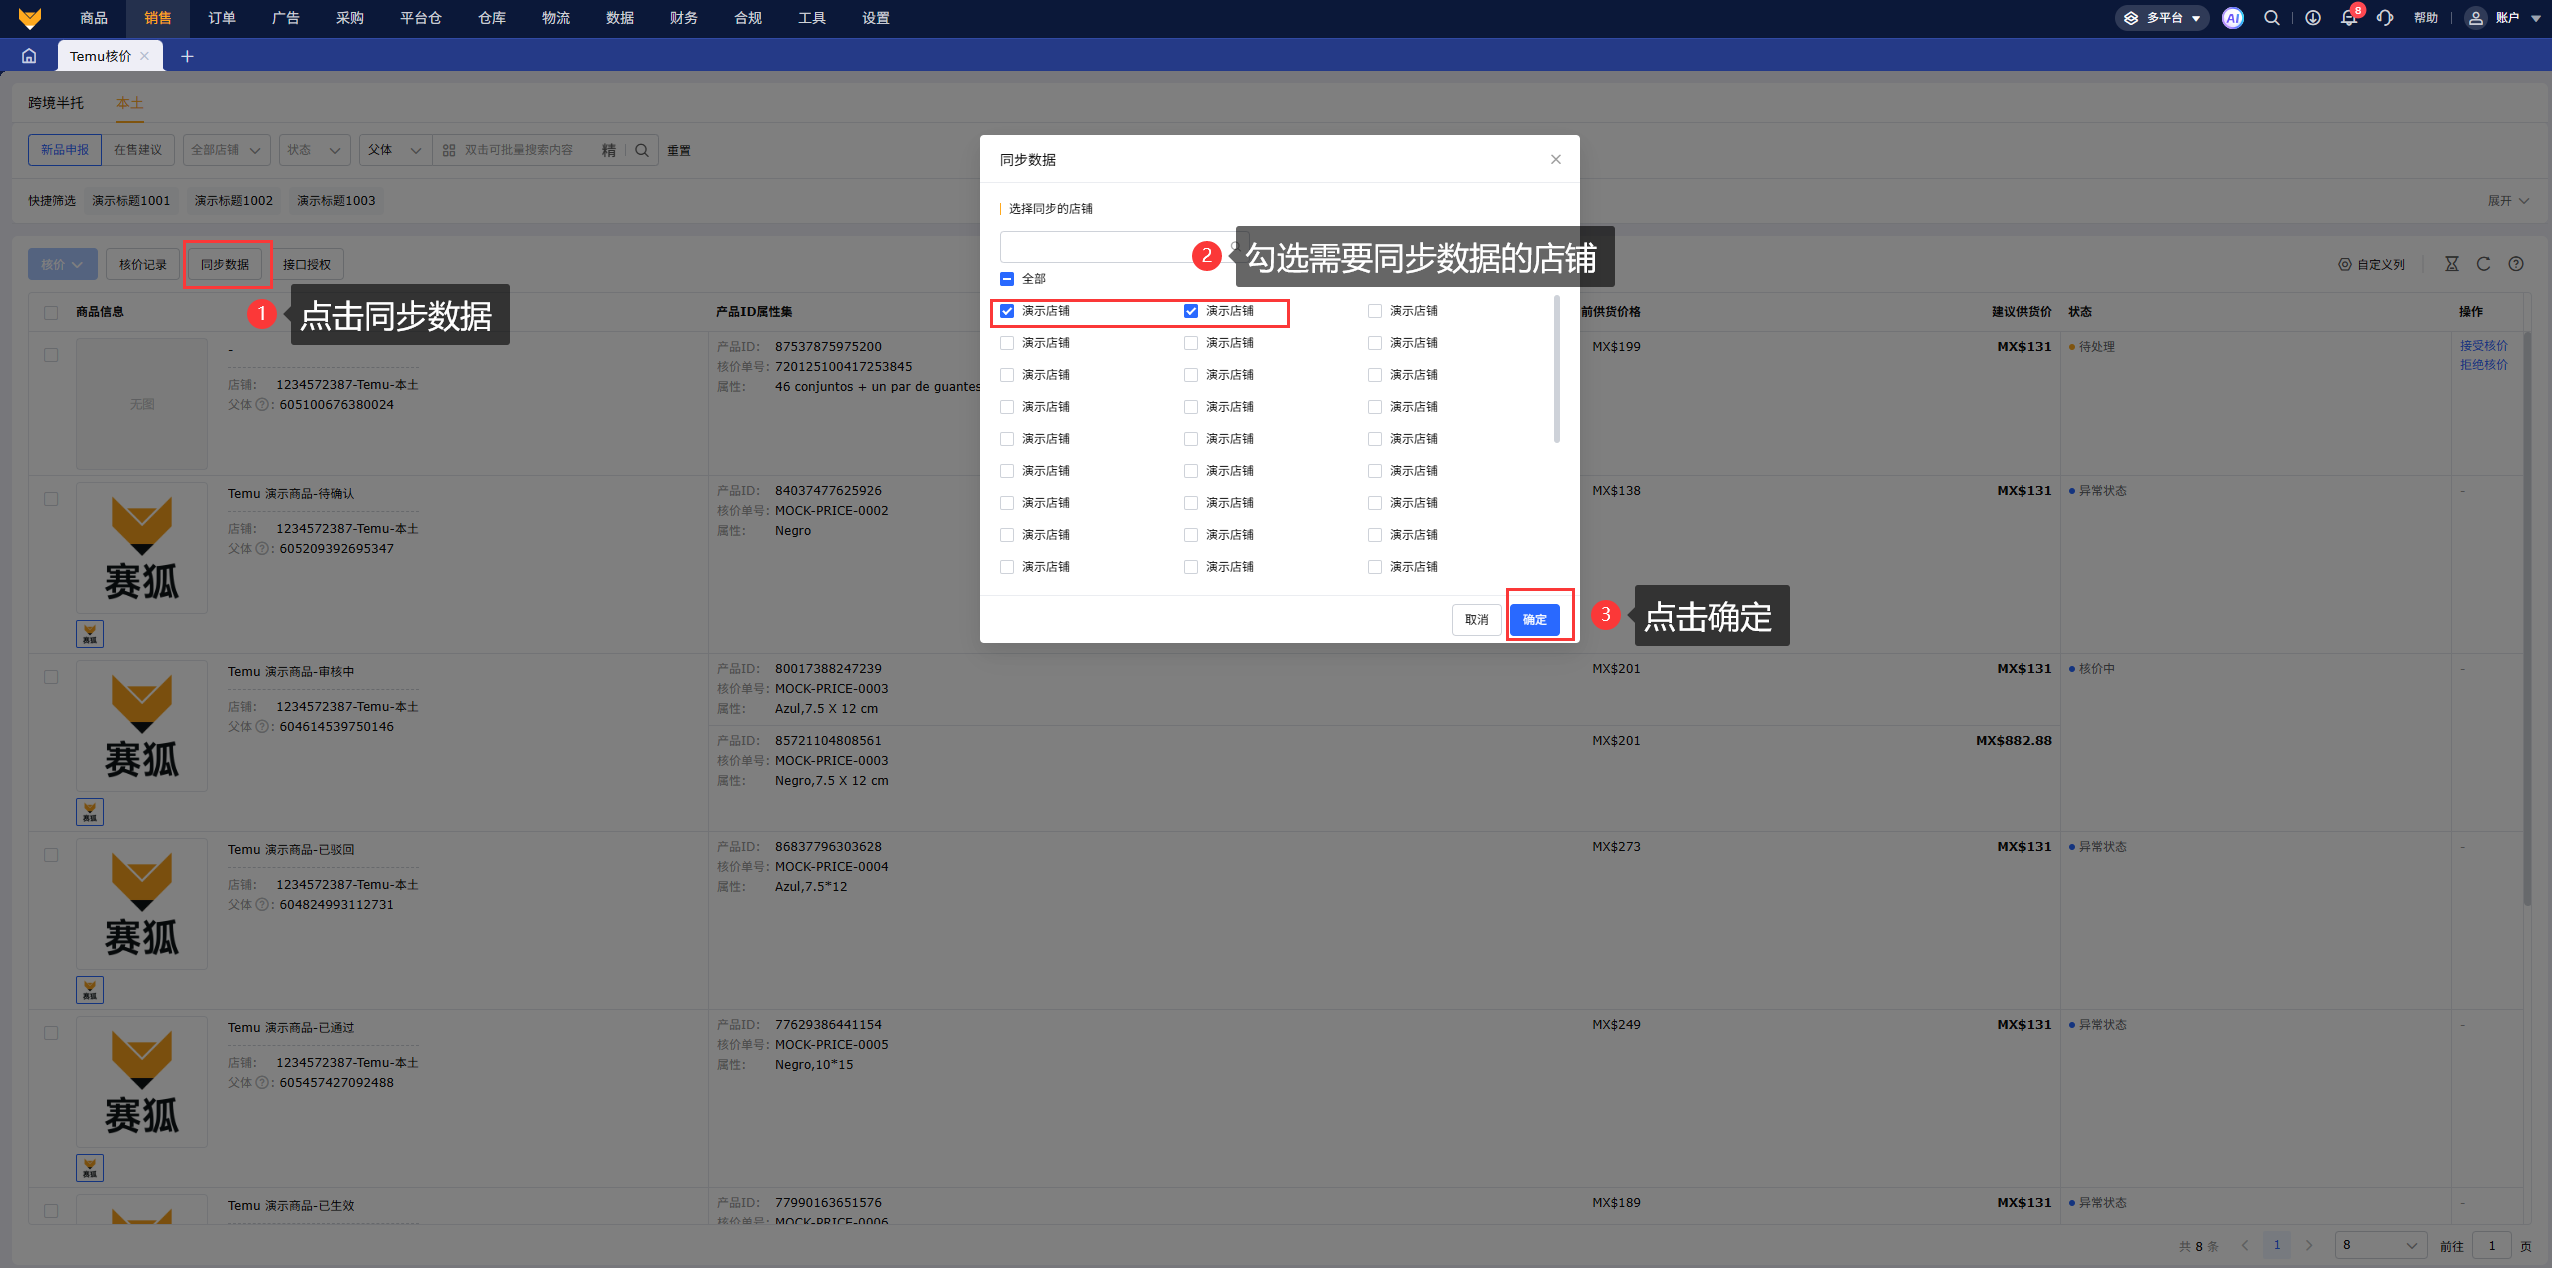Open the 状态 status dropdown
The height and width of the screenshot is (1268, 2552).
click(314, 150)
